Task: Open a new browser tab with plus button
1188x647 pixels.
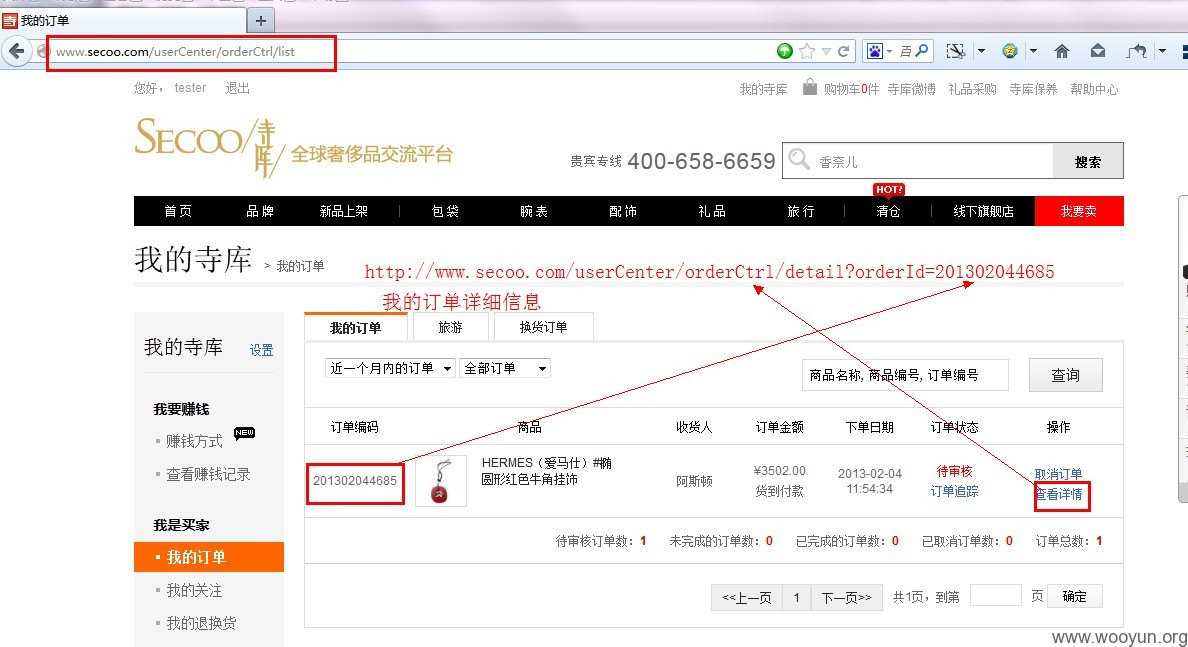Action: pyautogui.click(x=261, y=20)
